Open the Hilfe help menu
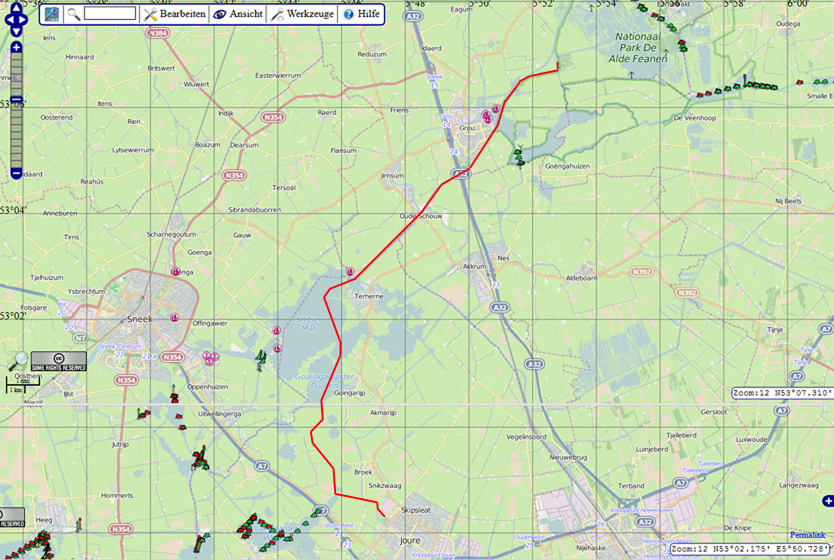Viewport: 834px width, 560px height. (361, 15)
